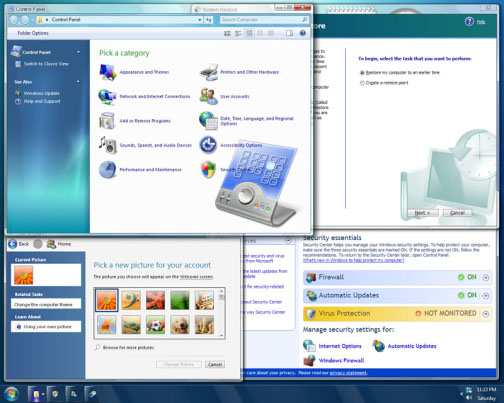Open Windows Update link in See Also
504x403 pixels.
42,93
